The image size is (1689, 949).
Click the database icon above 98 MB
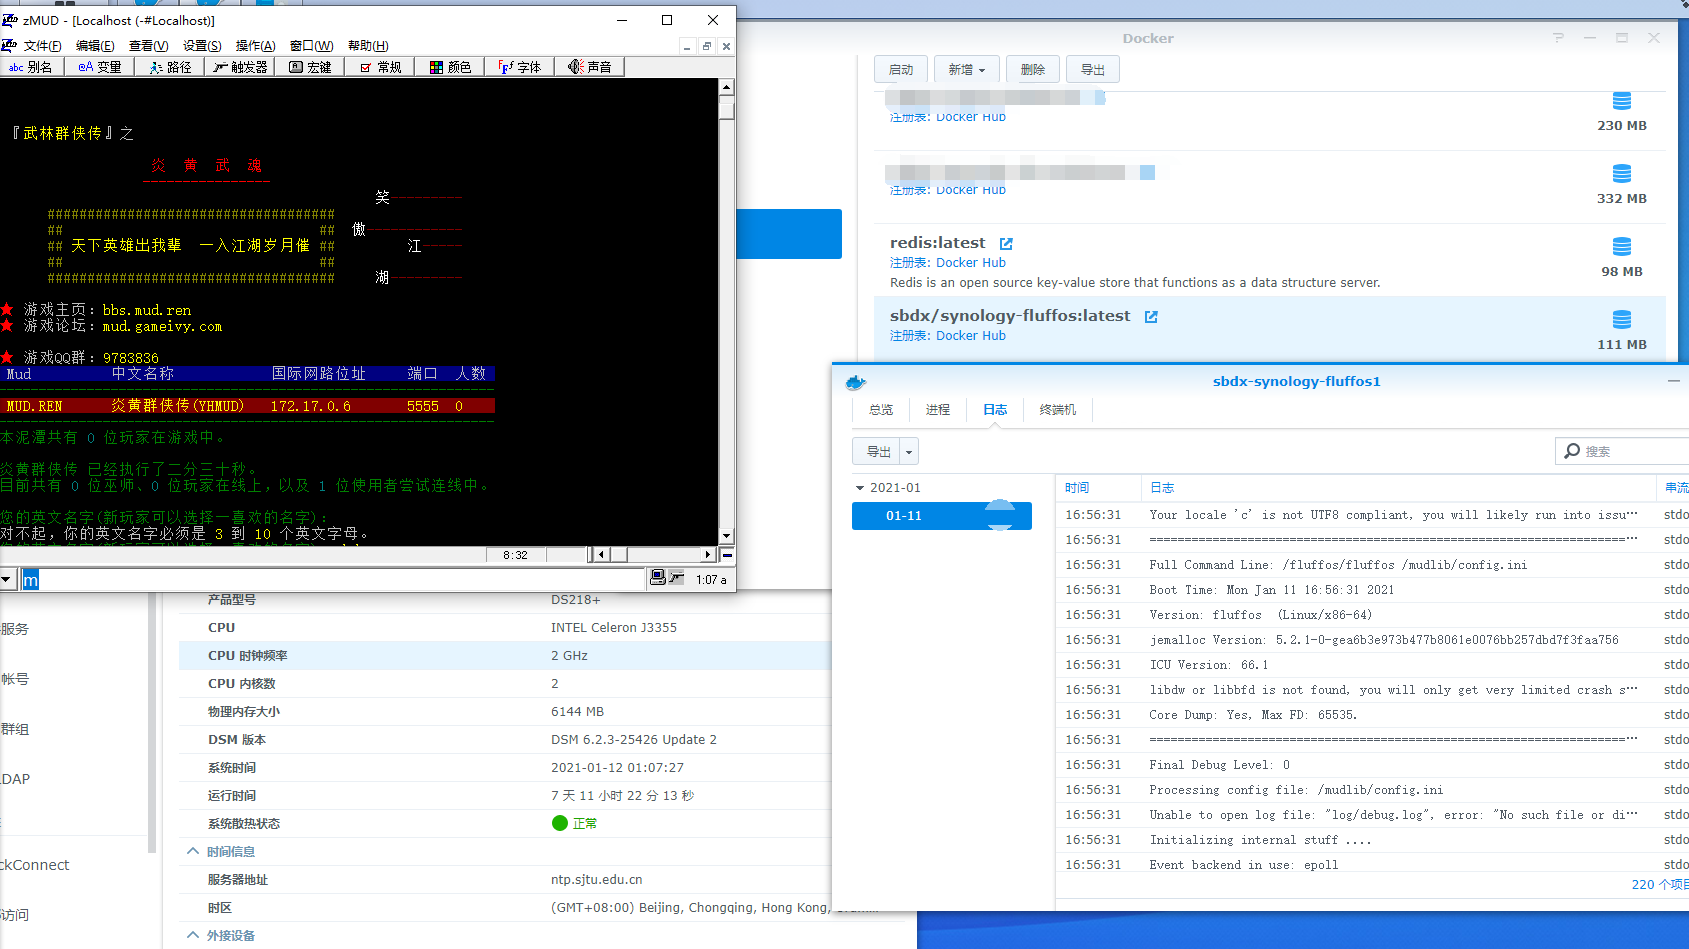[x=1622, y=247]
